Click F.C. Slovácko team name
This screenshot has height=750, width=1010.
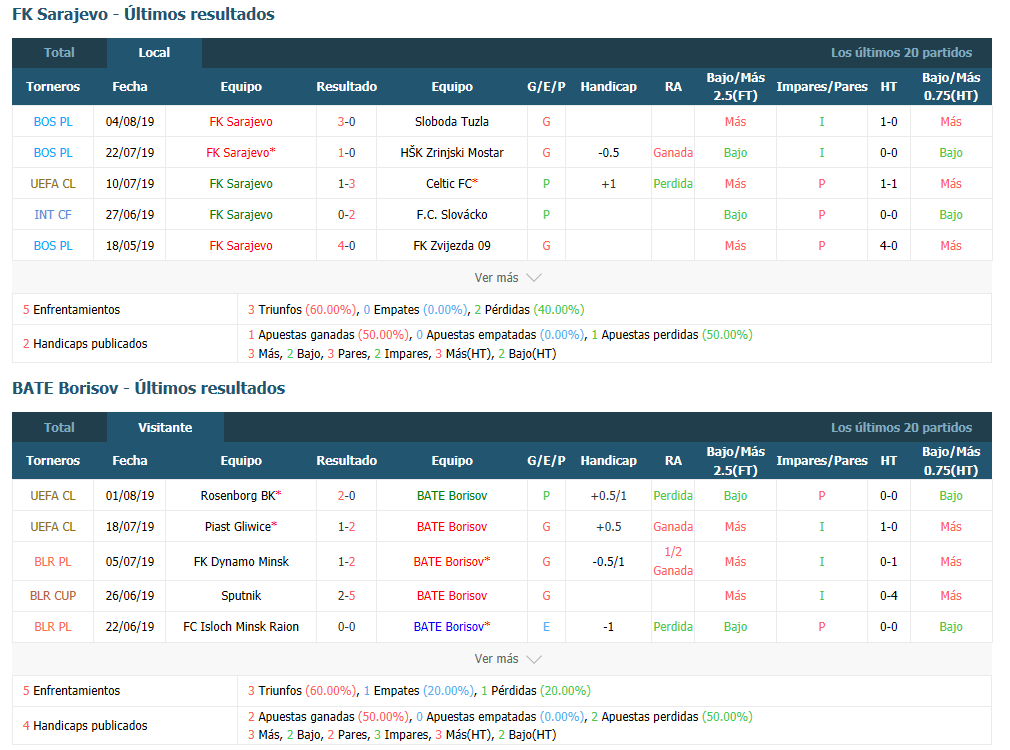pos(452,215)
